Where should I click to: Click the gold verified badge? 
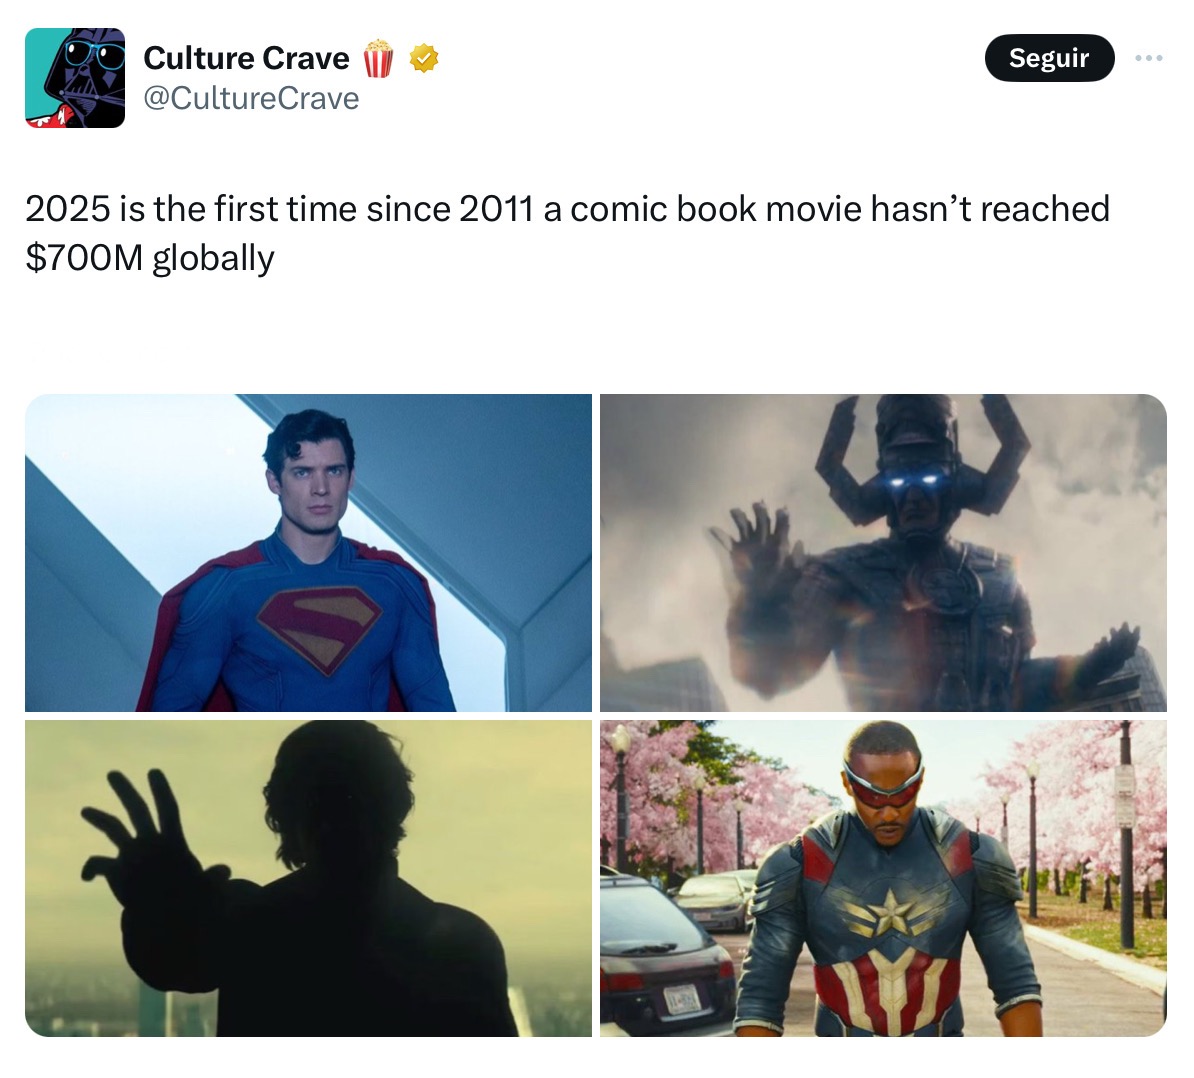click(424, 58)
